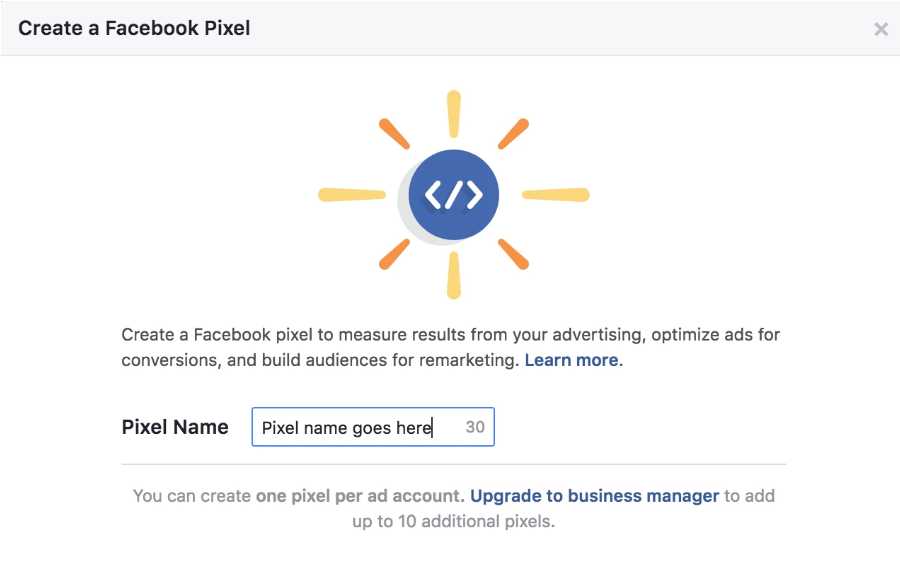900x563 pixels.
Task: Click the Create a Facebook Pixel title
Action: pyautogui.click(x=134, y=28)
